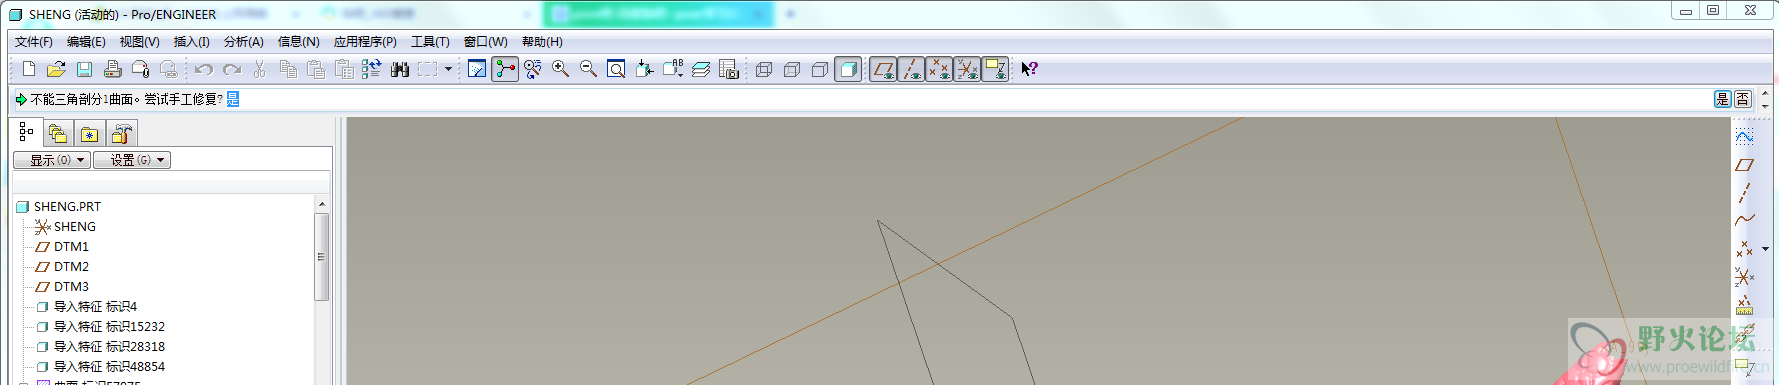Open the reorient view icon
This screenshot has width=1779, height=385.
coord(645,69)
